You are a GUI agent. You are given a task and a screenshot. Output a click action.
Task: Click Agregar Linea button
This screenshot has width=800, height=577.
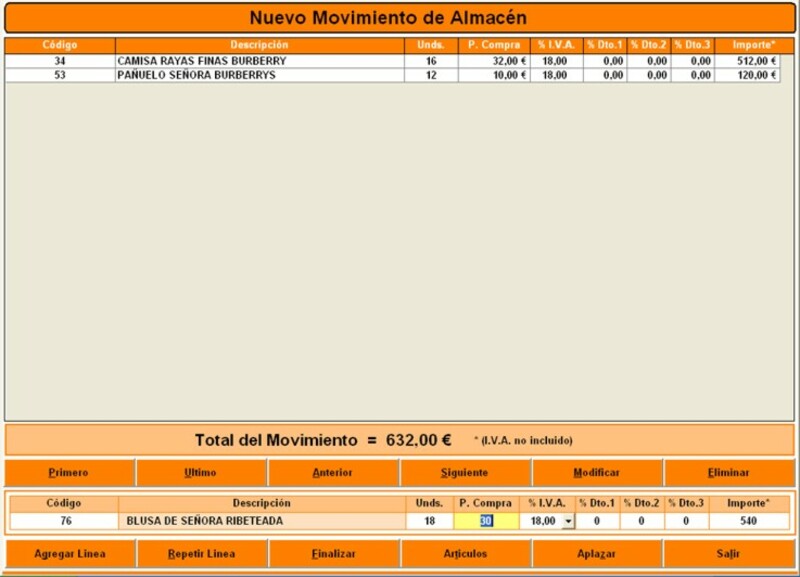click(69, 553)
